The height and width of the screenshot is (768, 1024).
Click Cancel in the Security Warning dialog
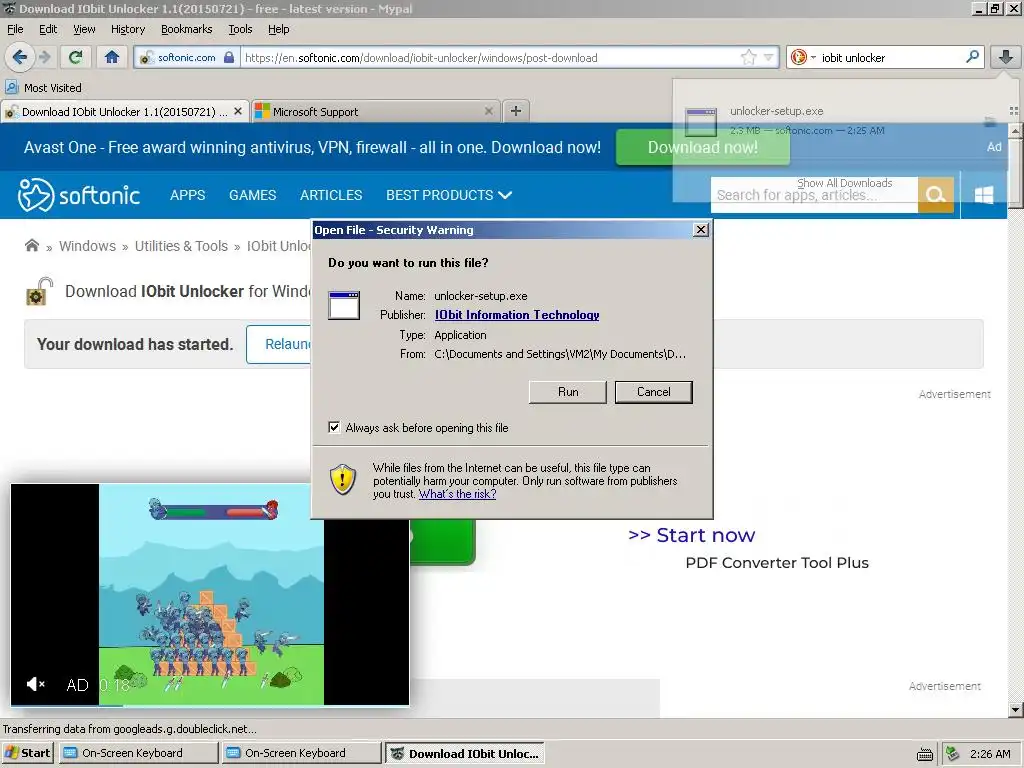point(653,392)
